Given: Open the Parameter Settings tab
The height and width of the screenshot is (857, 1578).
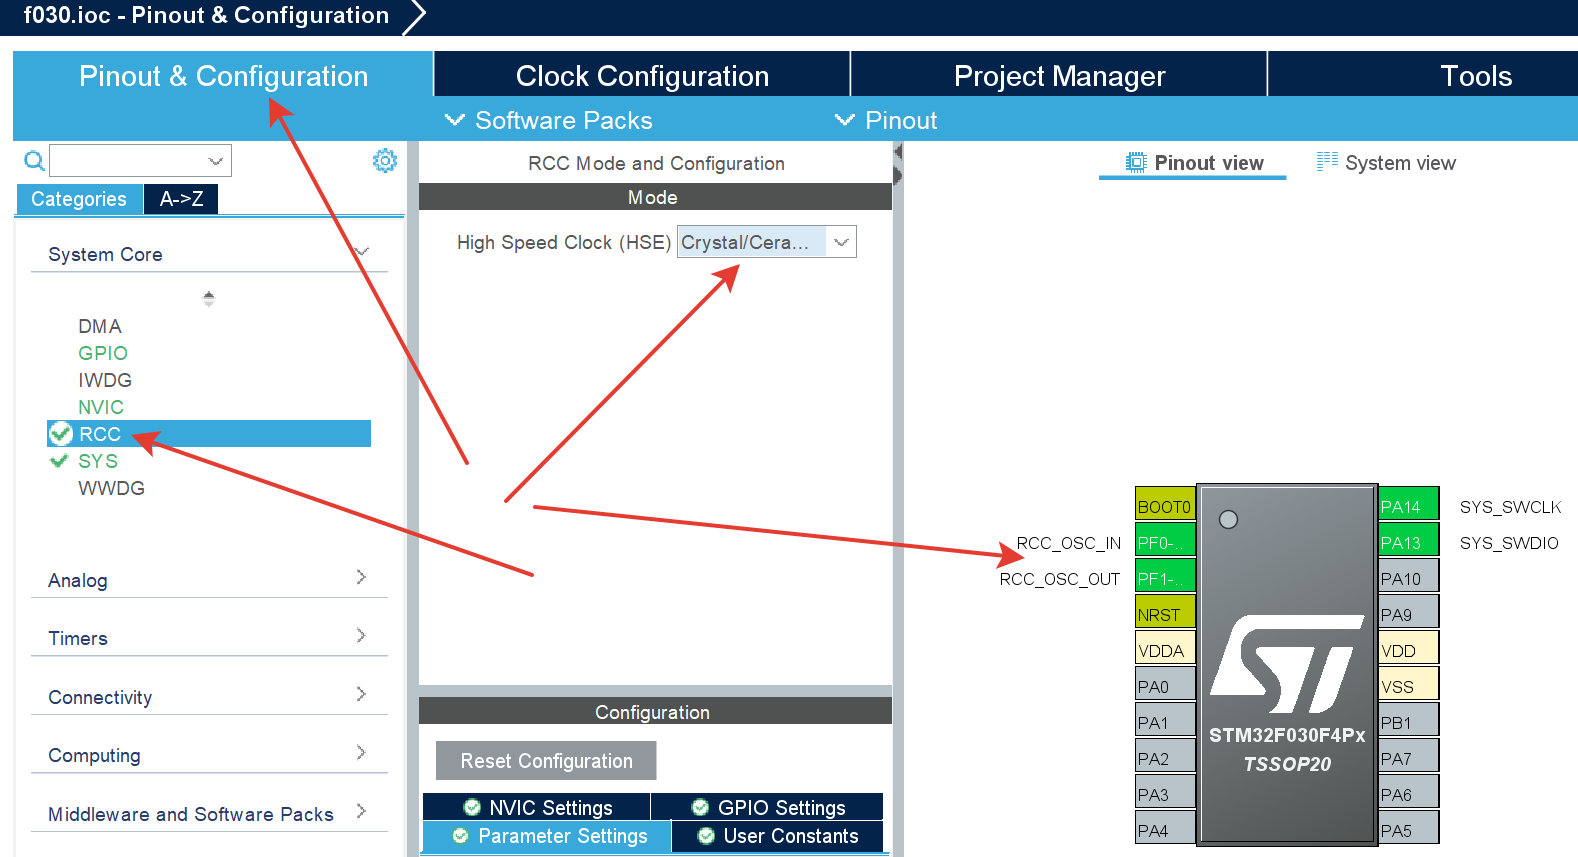Looking at the screenshot, I should coord(547,836).
